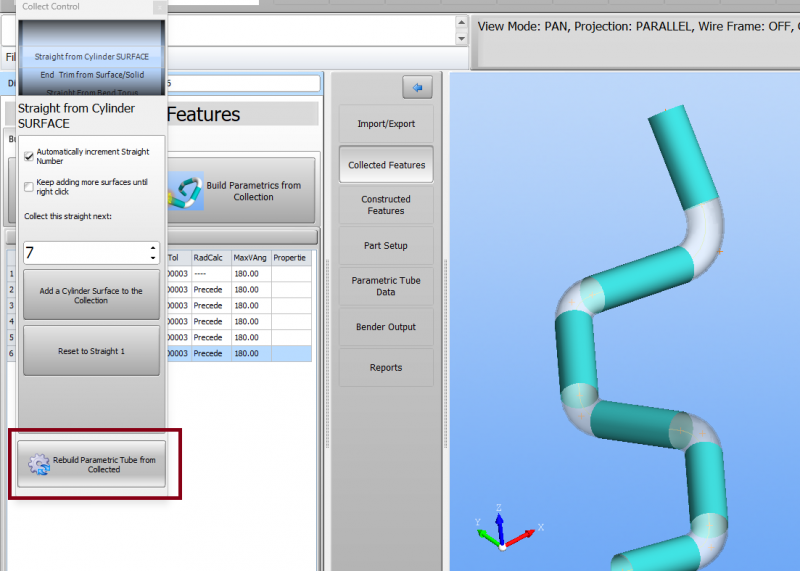This screenshot has width=800, height=571.
Task: Open the Reports menu
Action: click(386, 367)
